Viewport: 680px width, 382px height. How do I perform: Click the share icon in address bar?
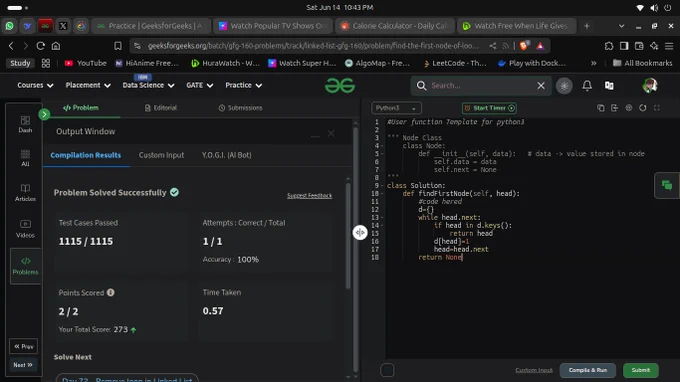pyautogui.click(x=493, y=46)
